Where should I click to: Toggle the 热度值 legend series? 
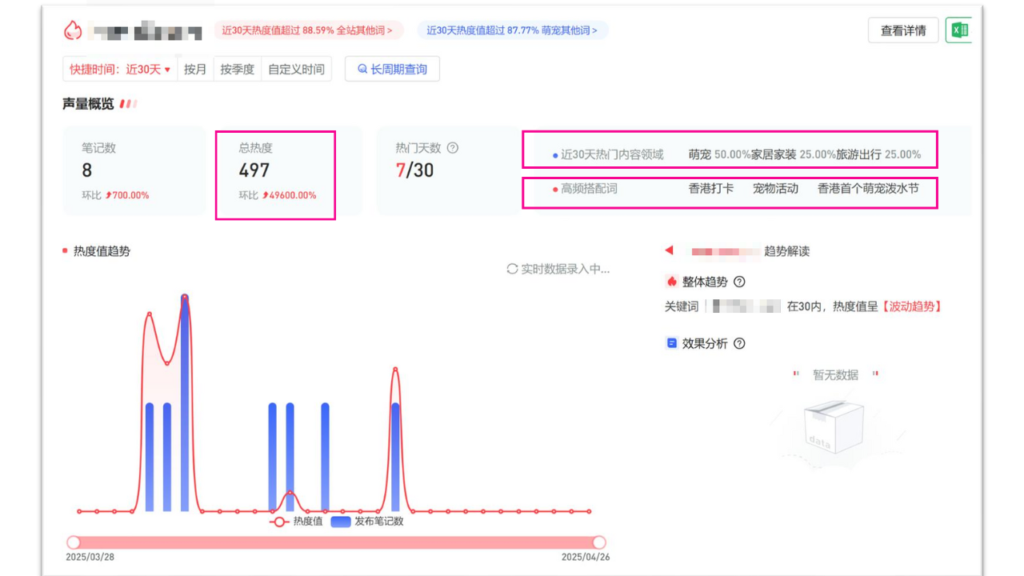click(295, 521)
